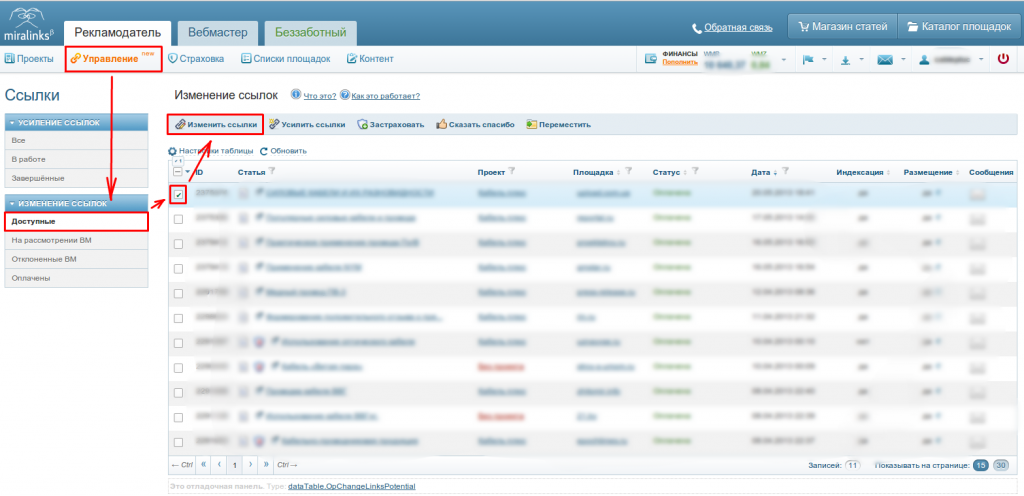Viewport: 1024px width, 496px height.
Task: Click the refresh arrow icon beside Обновить
Action: tap(264, 151)
